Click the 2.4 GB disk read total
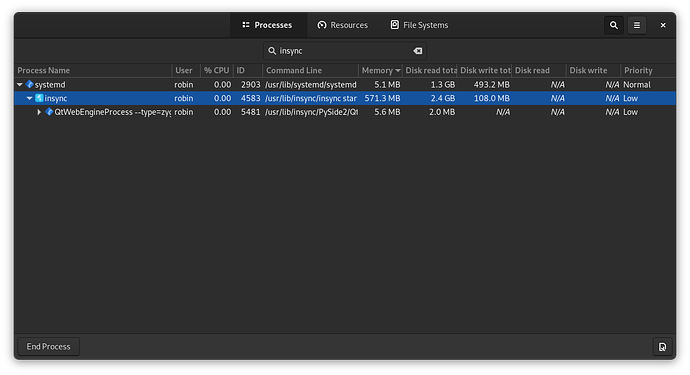 443,98
